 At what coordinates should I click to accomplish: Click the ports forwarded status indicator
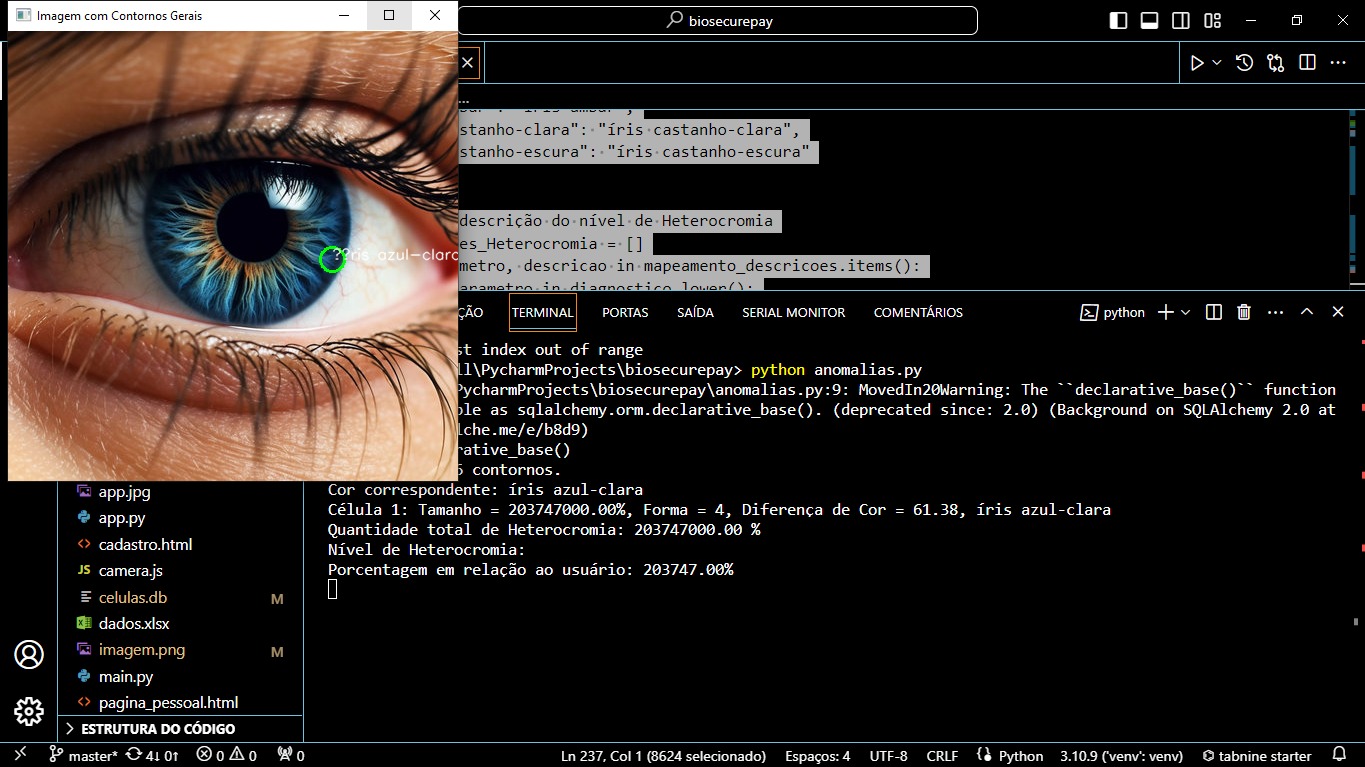(291, 756)
